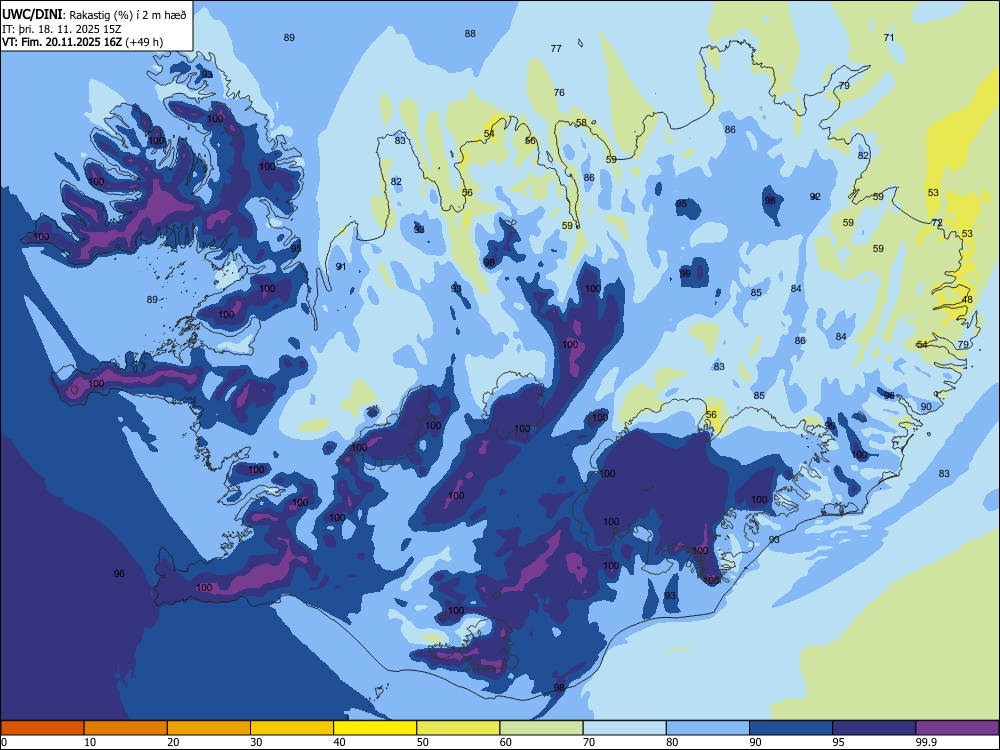1000x750 pixels.
Task: Click the legend tick label '70'
Action: click(589, 742)
